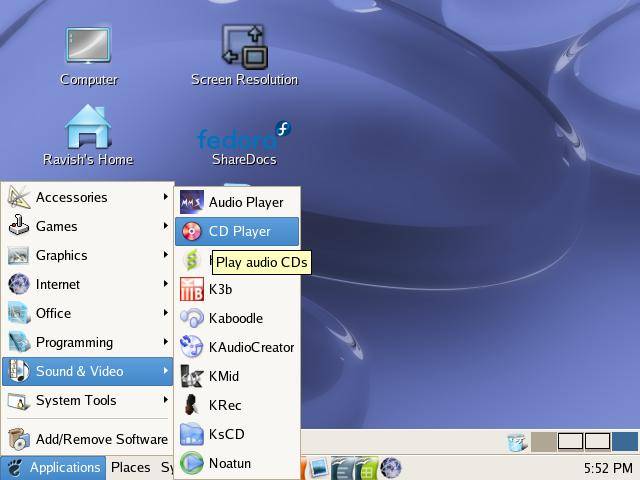
Task: Open KsCD from the submenu
Action: tap(226, 434)
